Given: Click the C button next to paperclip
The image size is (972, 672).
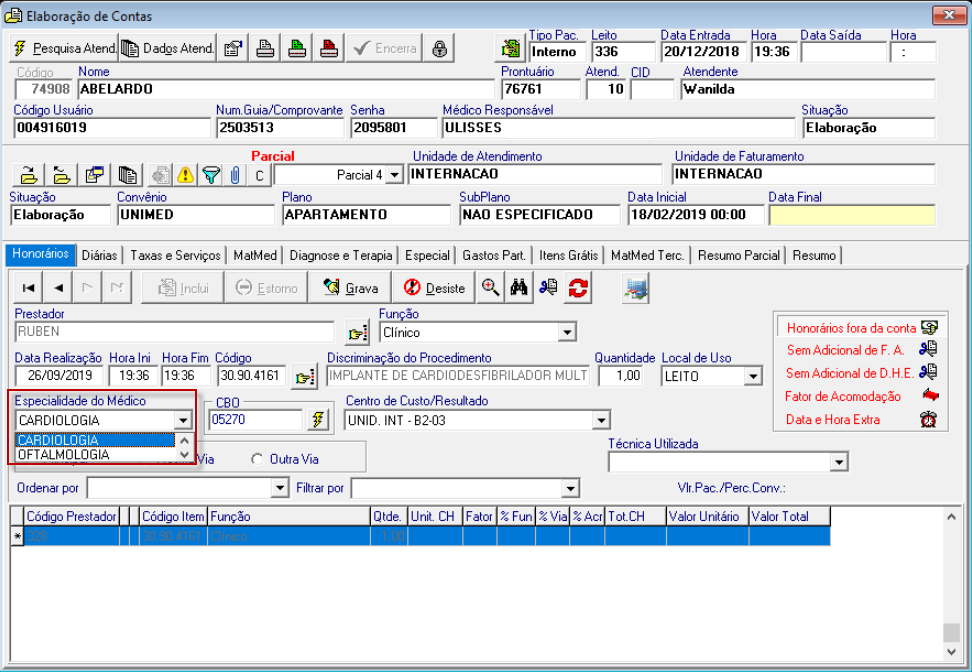Looking at the screenshot, I should [x=259, y=175].
